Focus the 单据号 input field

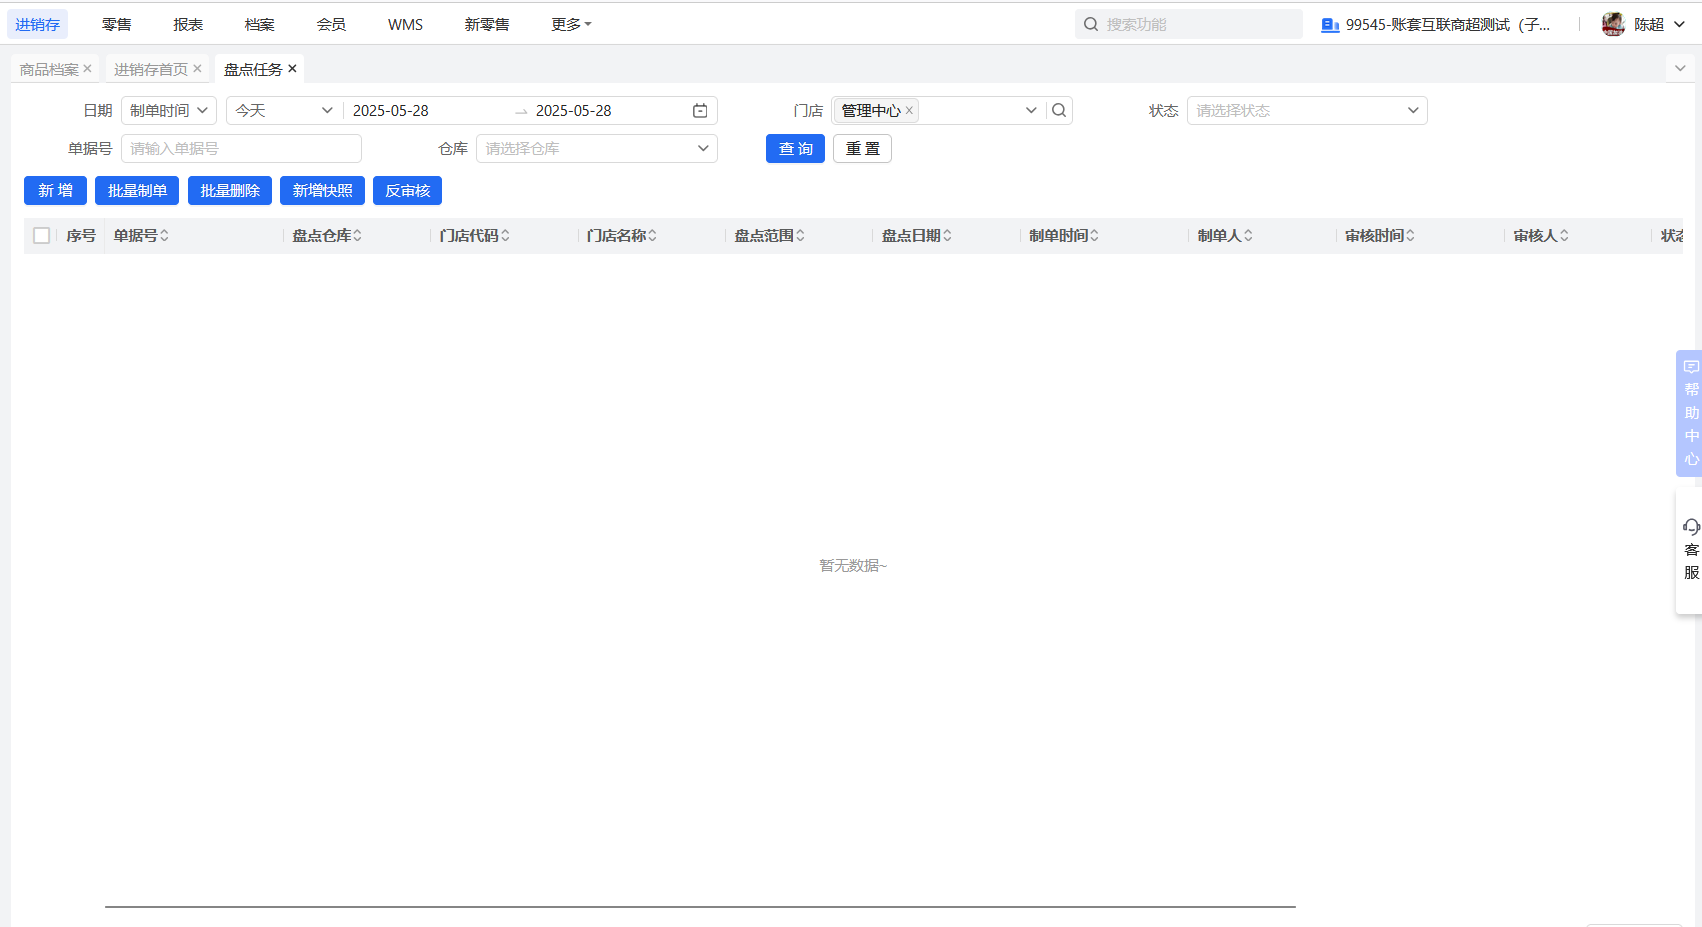tap(241, 148)
